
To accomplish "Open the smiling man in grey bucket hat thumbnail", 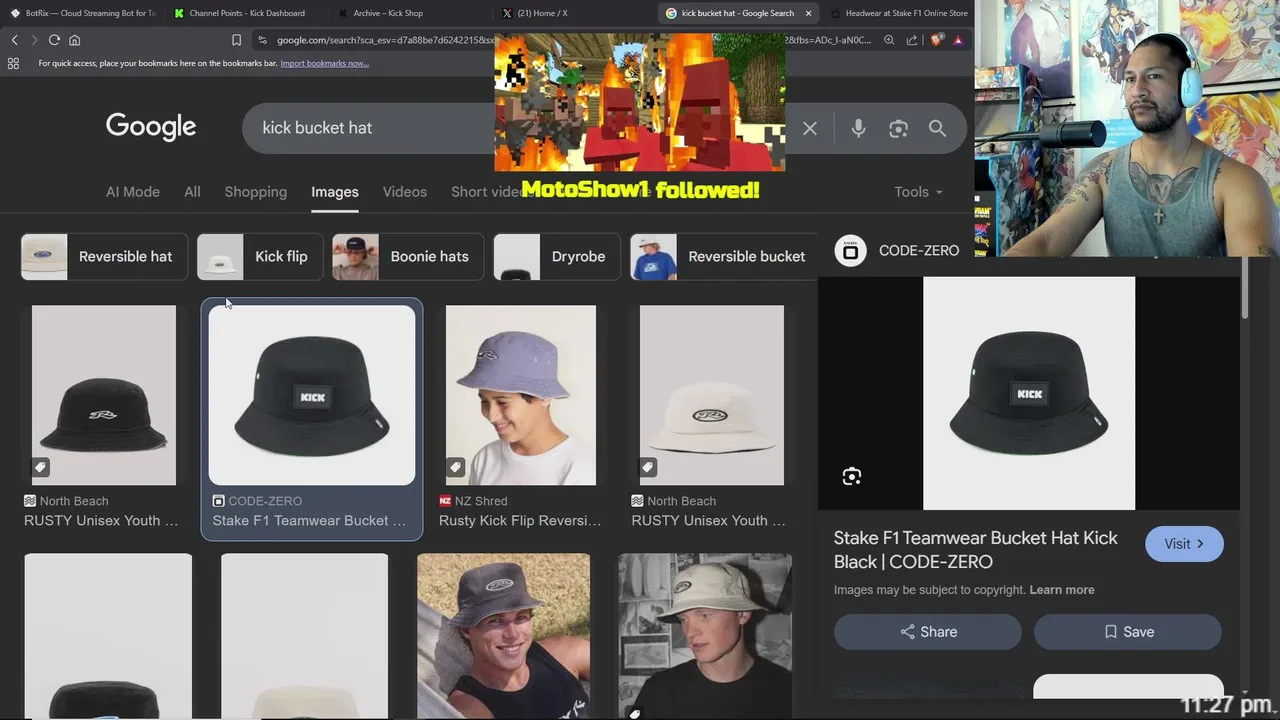I will tap(504, 636).
